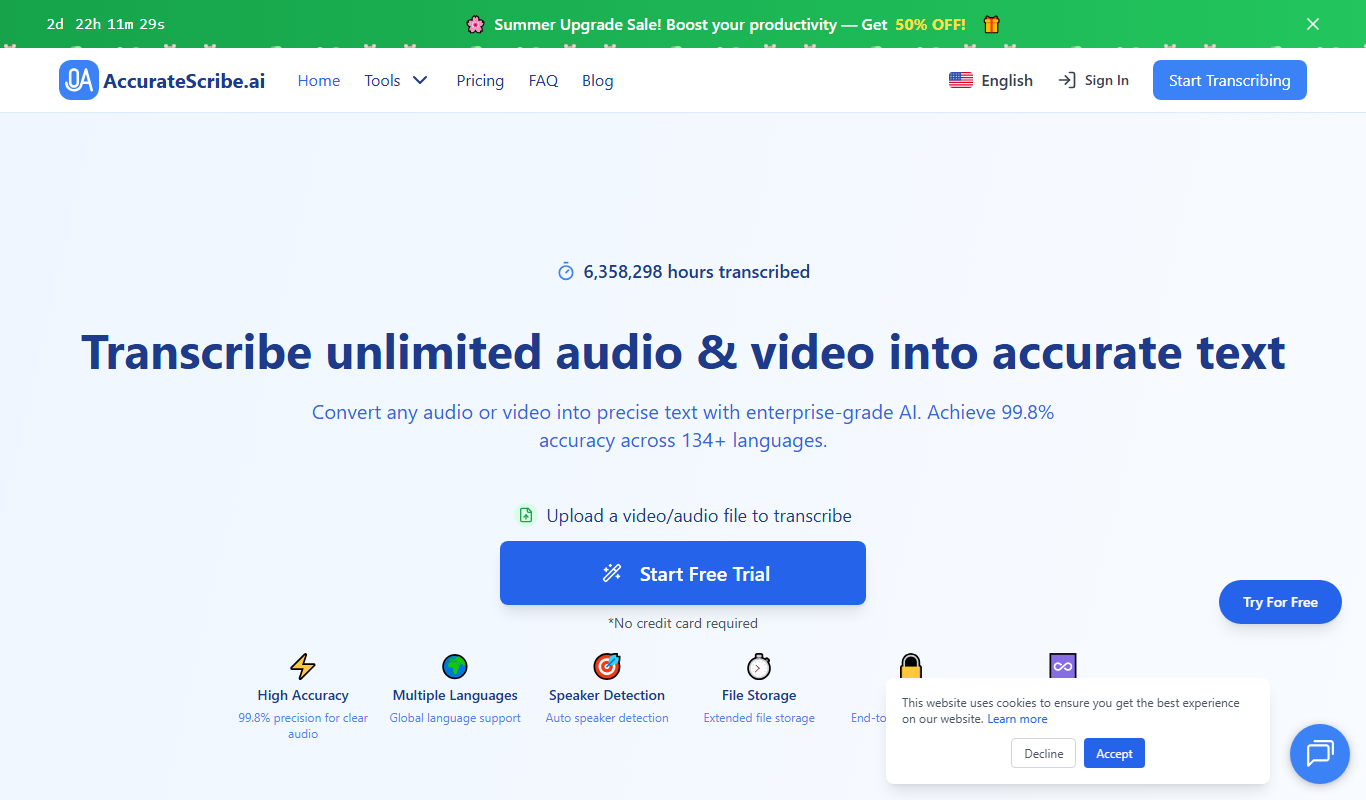
Task: Click the green upload file icon
Action: pyautogui.click(x=526, y=515)
